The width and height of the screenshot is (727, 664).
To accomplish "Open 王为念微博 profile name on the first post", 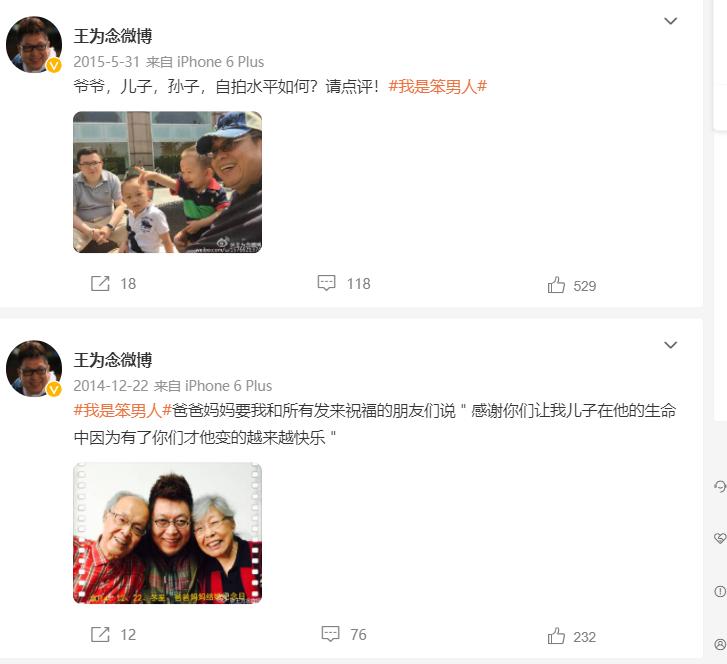I will coord(113,36).
